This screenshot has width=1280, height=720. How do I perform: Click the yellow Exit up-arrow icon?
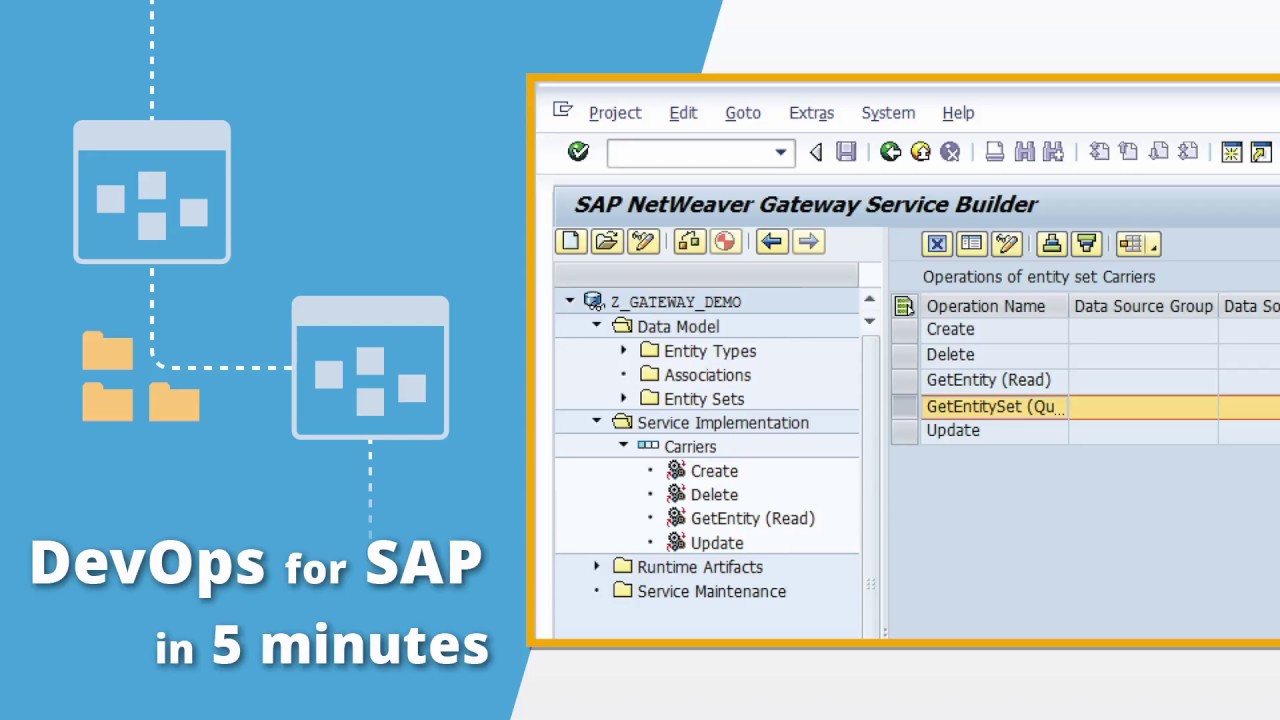920,152
